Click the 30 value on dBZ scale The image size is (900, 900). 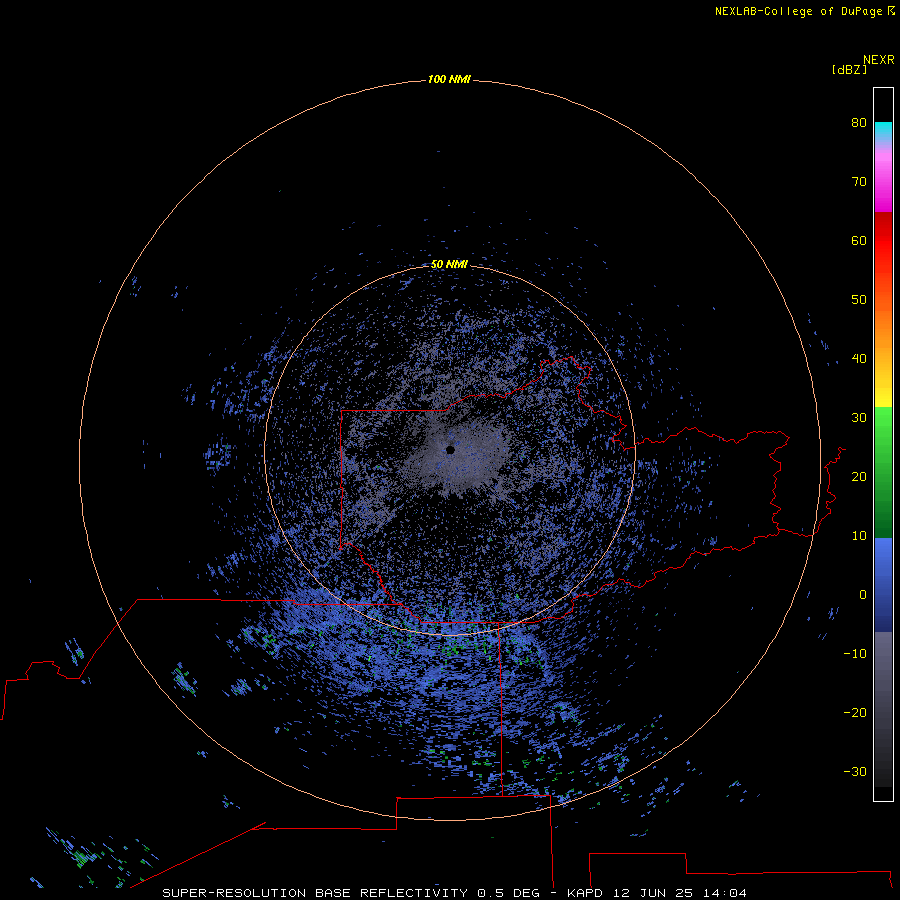[x=859, y=417]
